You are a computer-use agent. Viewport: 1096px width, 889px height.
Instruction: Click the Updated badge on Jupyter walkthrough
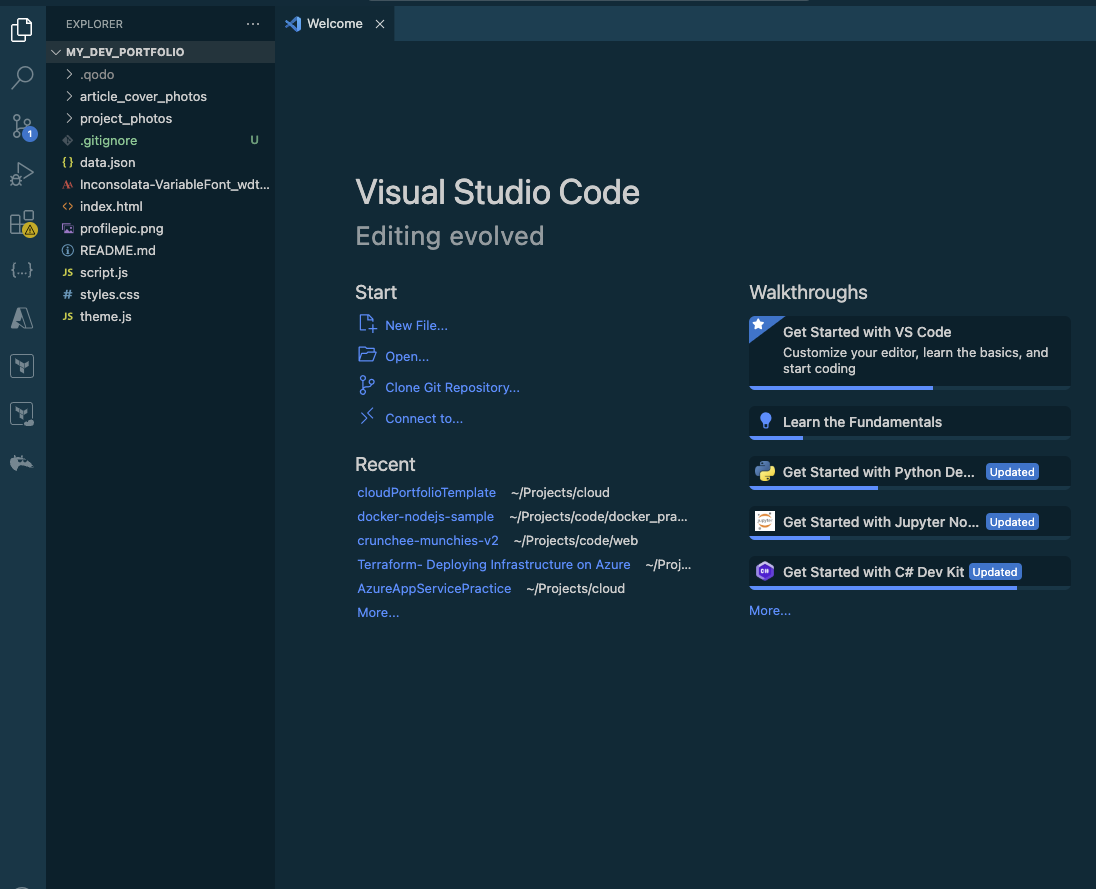(x=1011, y=522)
